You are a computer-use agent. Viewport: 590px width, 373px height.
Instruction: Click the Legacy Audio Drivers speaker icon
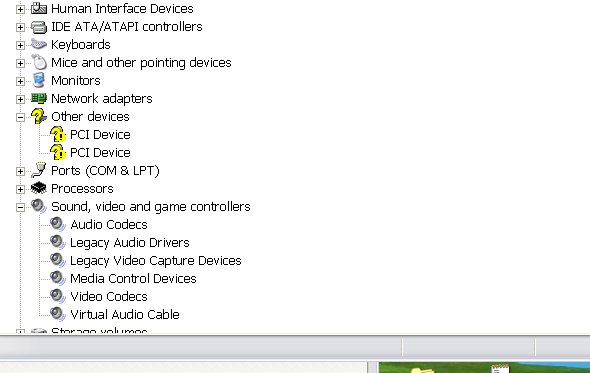tap(58, 242)
